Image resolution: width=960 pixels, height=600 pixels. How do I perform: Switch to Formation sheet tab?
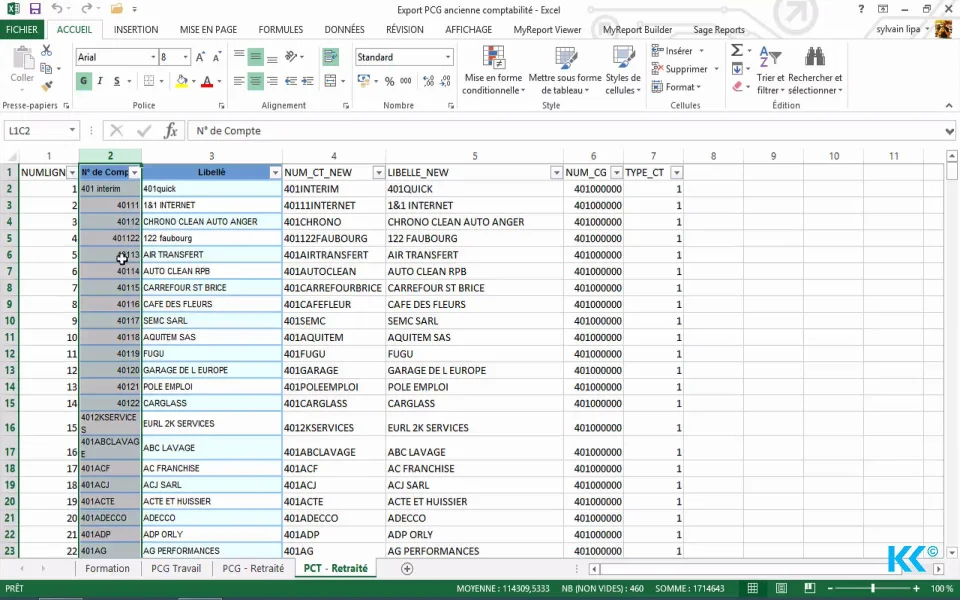click(x=107, y=569)
